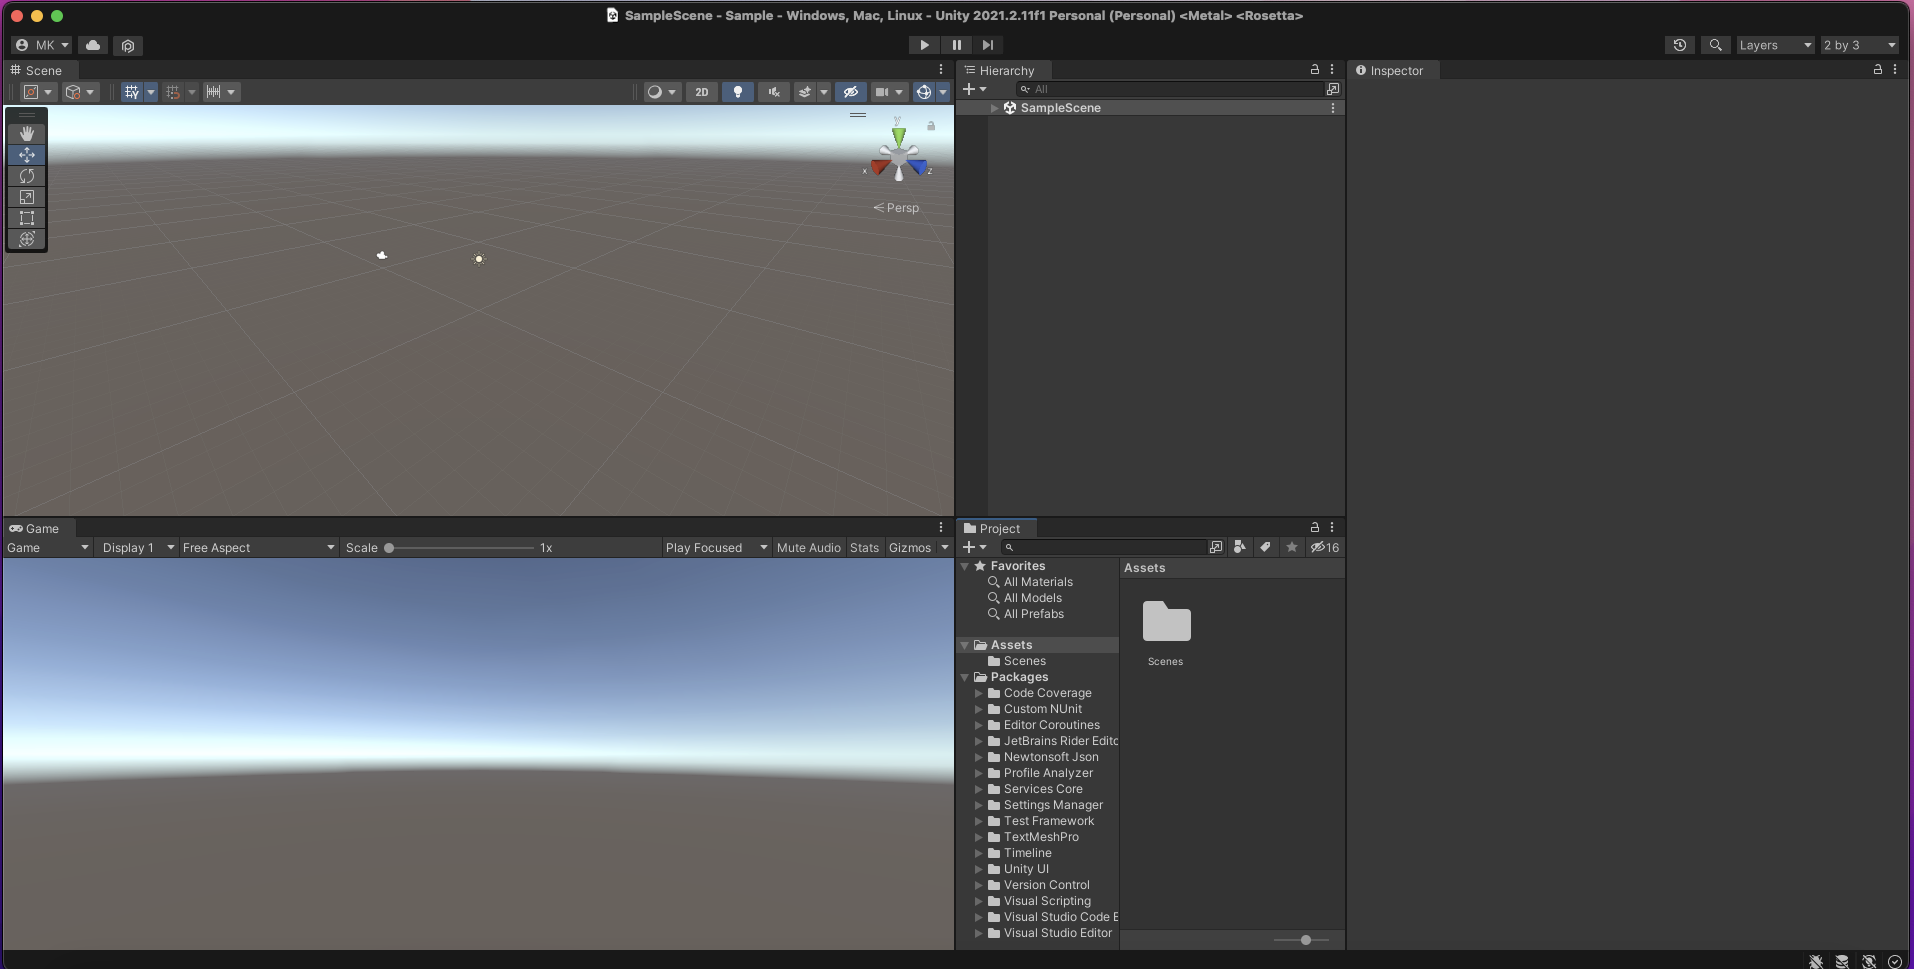The width and height of the screenshot is (1914, 969).
Task: Click the Hierarchy search field
Action: [x=1168, y=89]
